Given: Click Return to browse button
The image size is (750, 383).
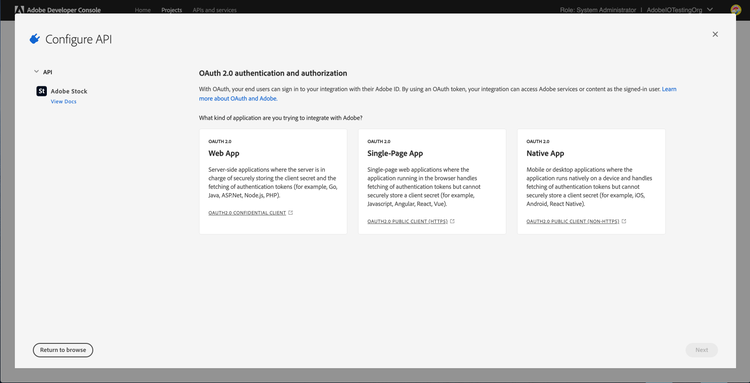Looking at the screenshot, I should tap(63, 350).
